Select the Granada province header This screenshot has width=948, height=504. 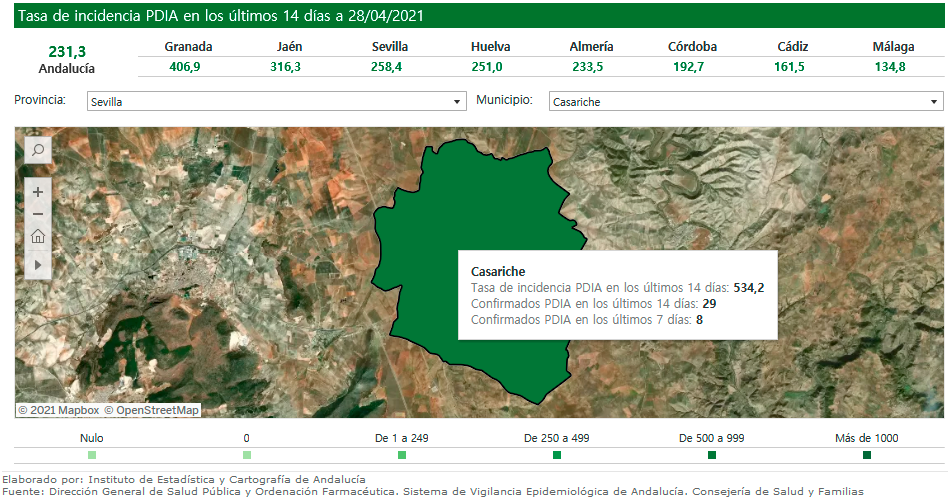click(188, 47)
